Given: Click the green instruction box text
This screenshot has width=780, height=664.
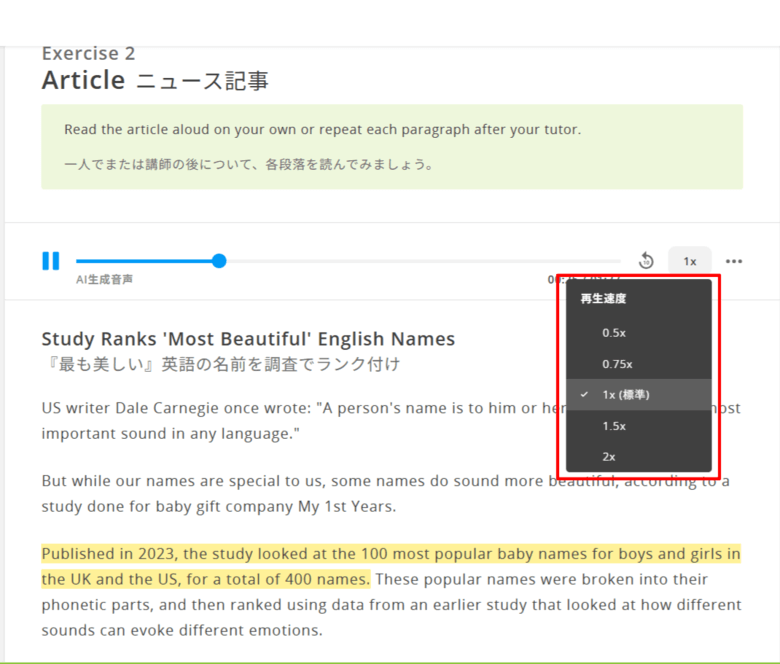Looking at the screenshot, I should point(322,130).
